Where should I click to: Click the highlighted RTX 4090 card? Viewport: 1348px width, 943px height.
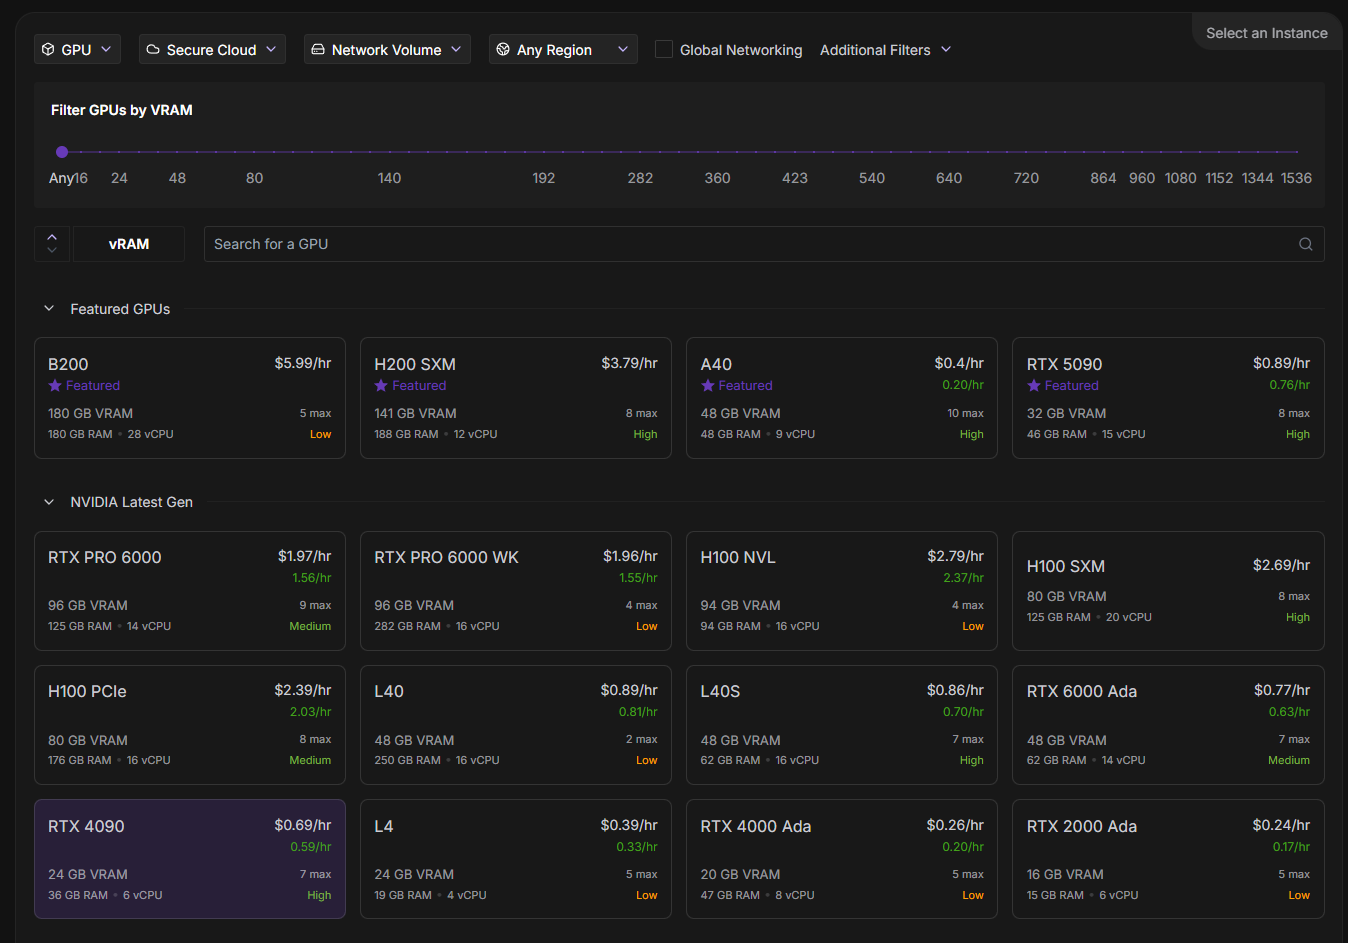pos(190,859)
